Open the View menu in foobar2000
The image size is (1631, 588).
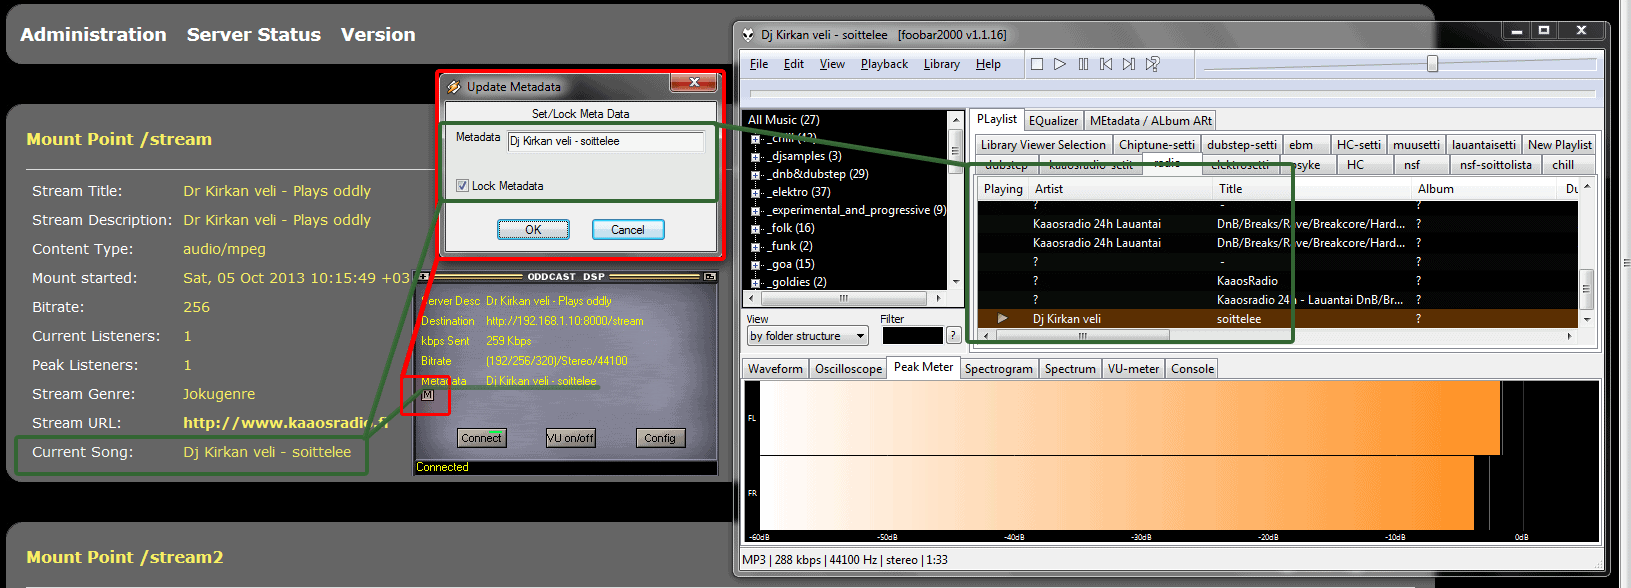[x=832, y=64]
